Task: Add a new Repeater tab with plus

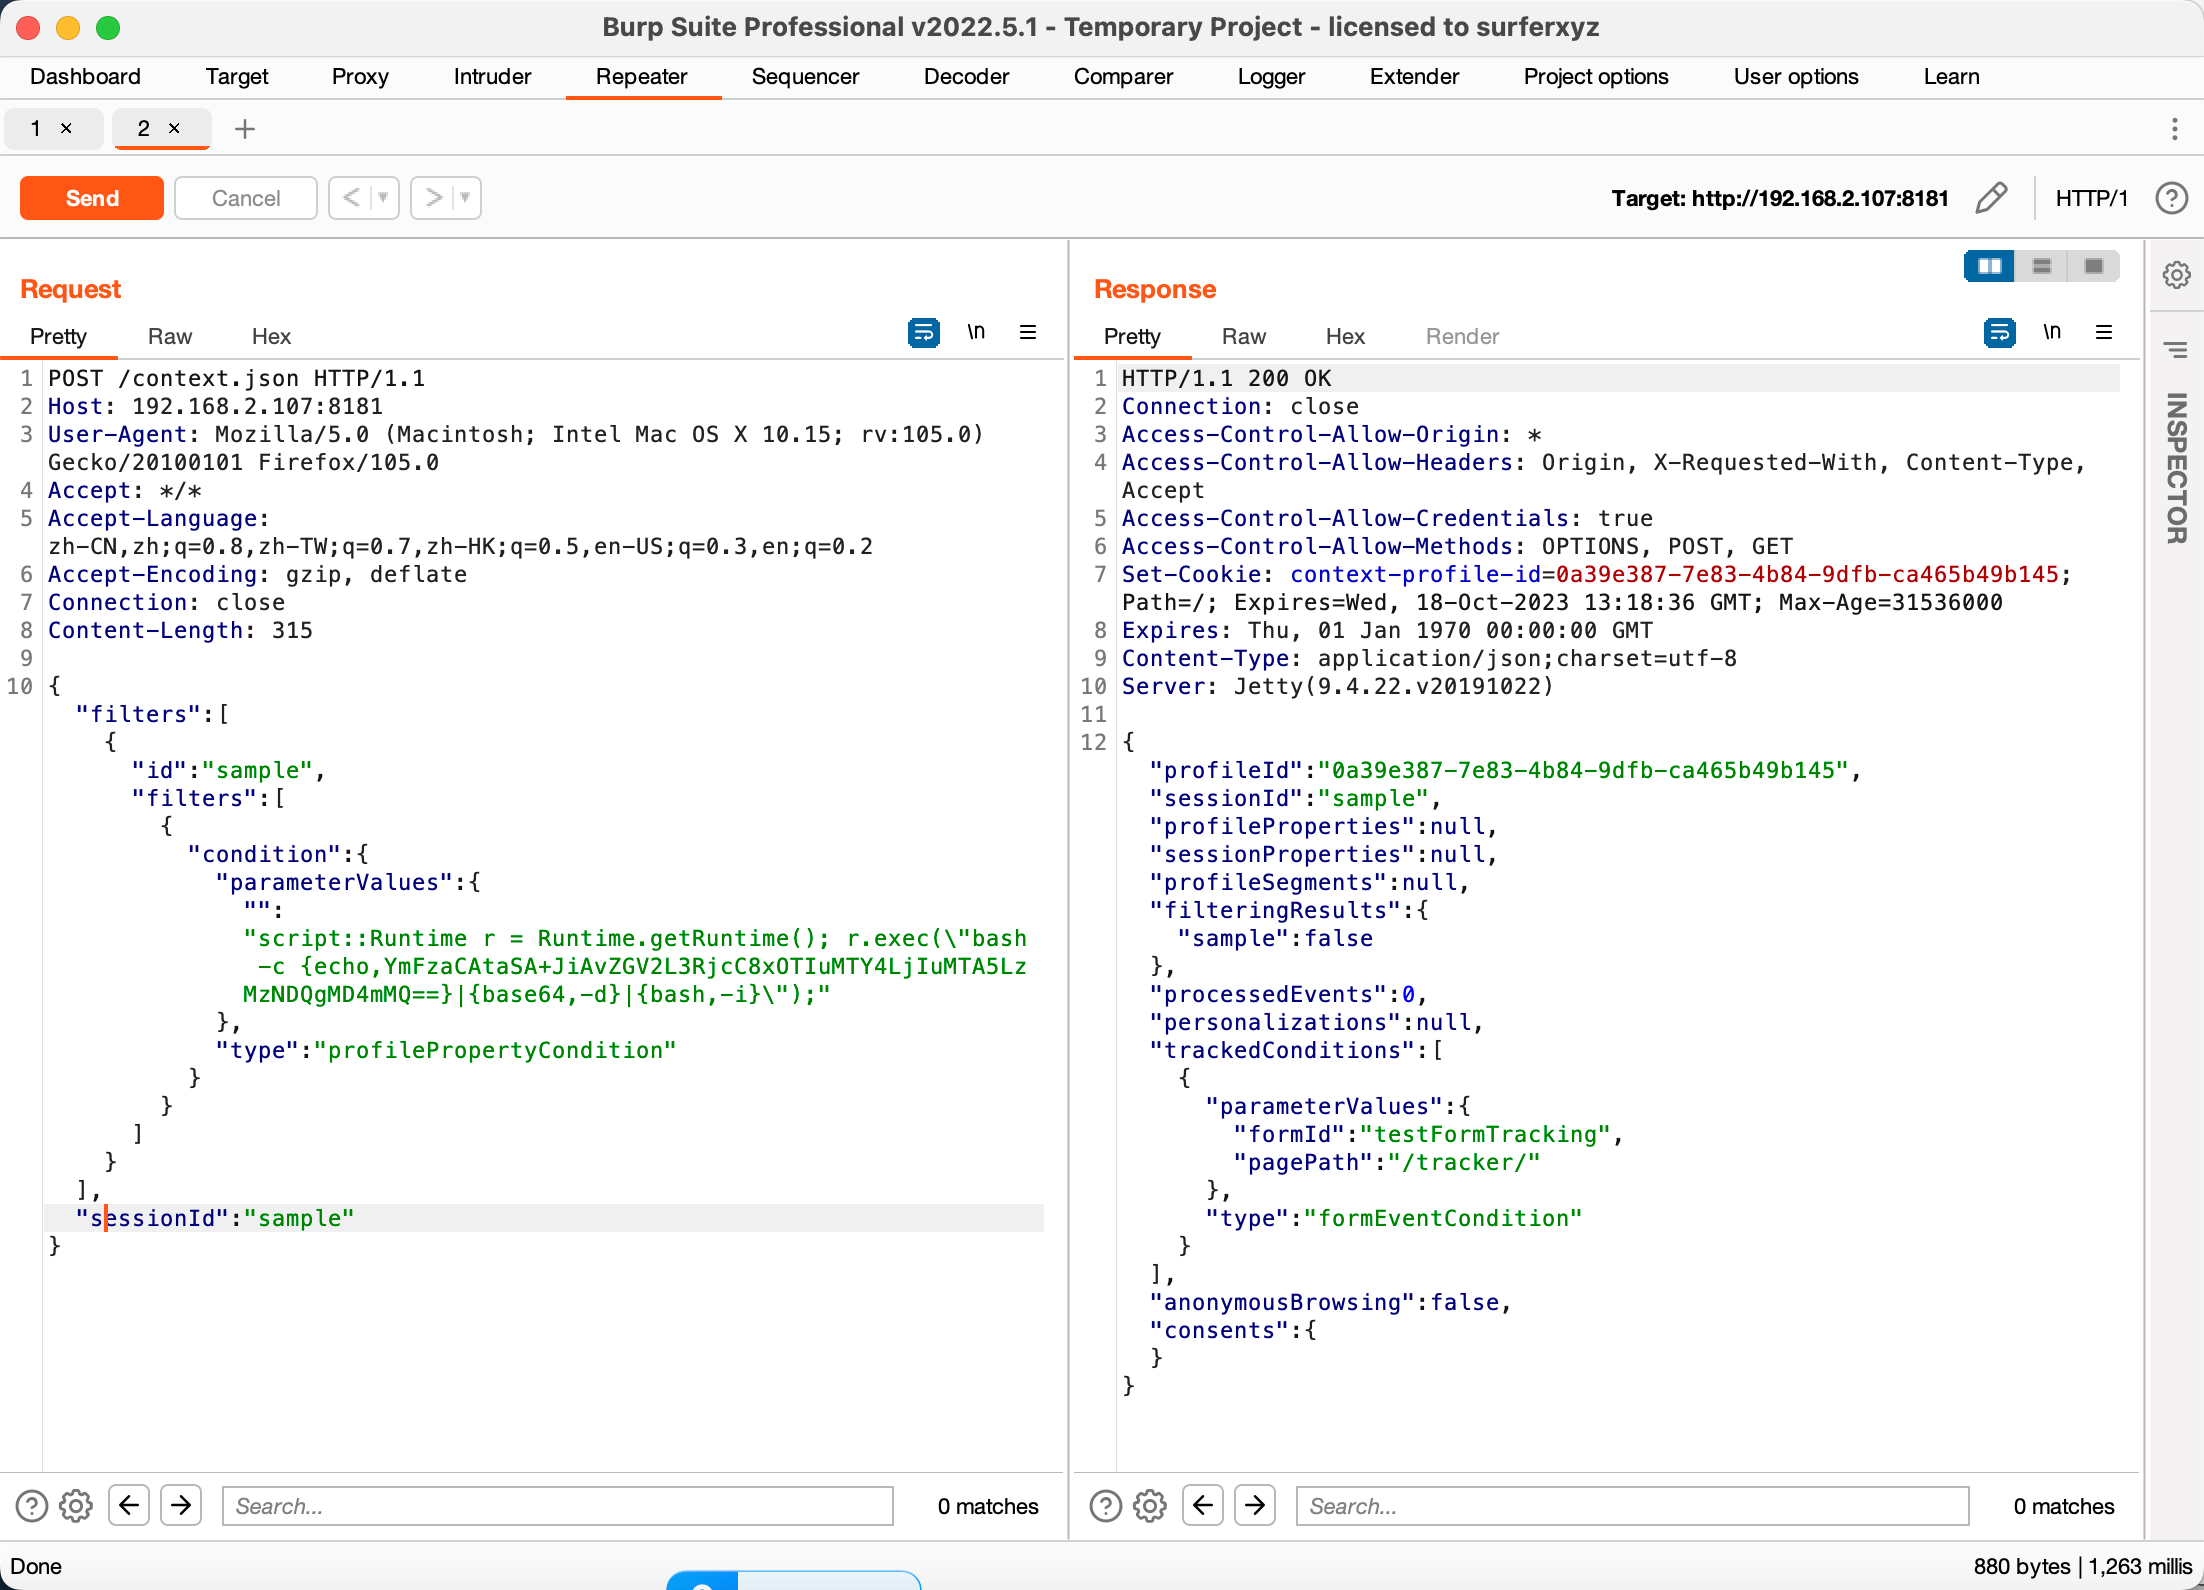Action: pos(245,129)
